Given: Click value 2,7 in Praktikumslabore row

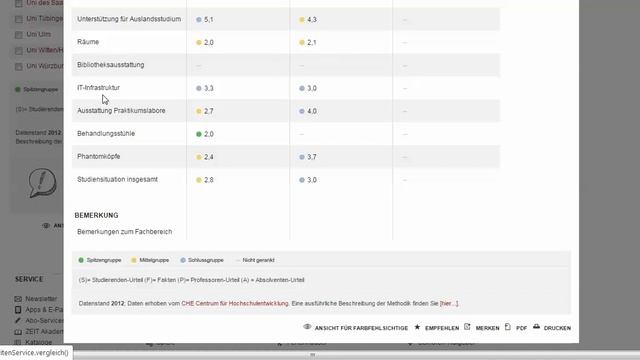Looking at the screenshot, I should pyautogui.click(x=209, y=111).
